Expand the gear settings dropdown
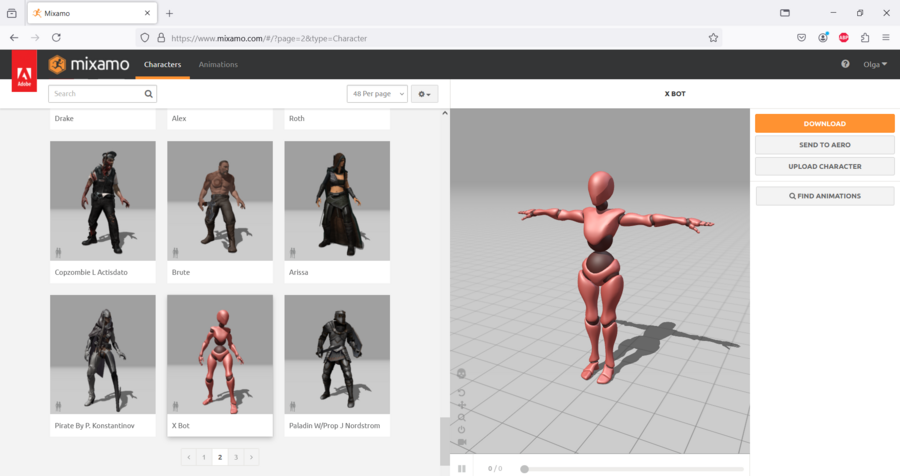Screen dimensions: 900x476 425,94
